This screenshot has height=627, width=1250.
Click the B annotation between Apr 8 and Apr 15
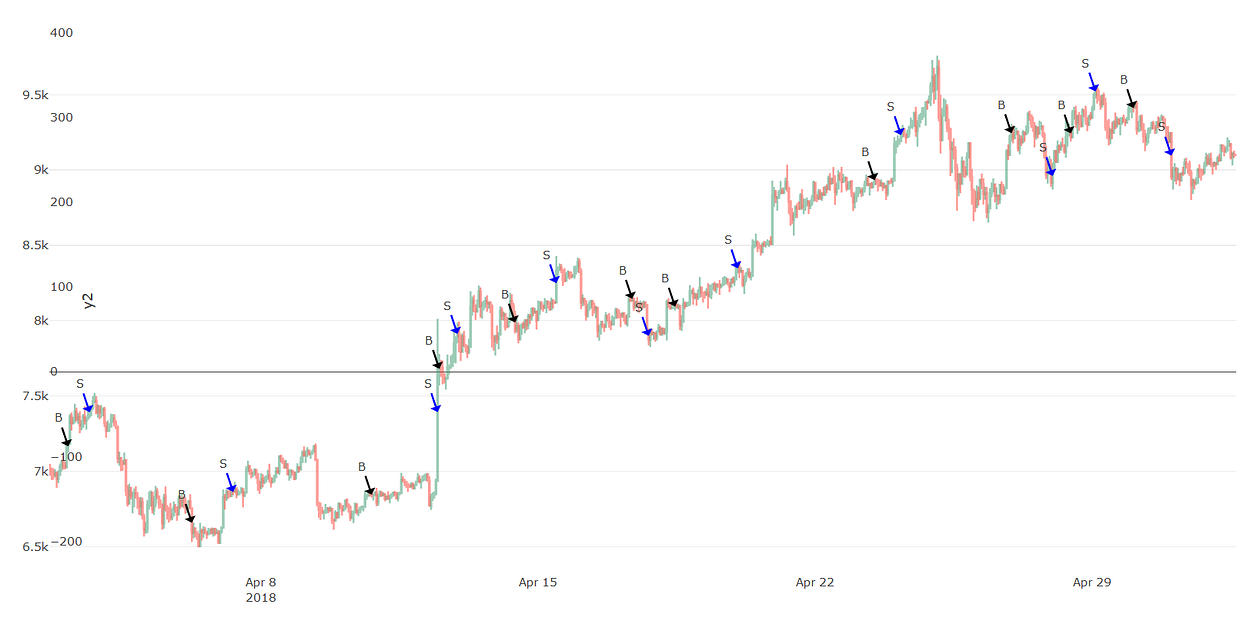tap(362, 467)
